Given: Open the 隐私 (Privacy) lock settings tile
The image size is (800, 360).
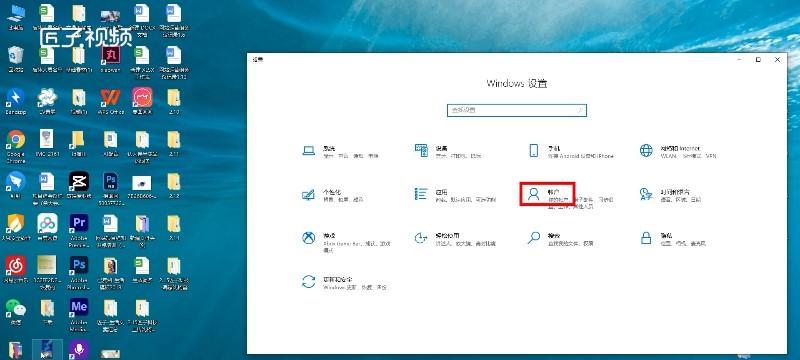Looking at the screenshot, I should 672,239.
